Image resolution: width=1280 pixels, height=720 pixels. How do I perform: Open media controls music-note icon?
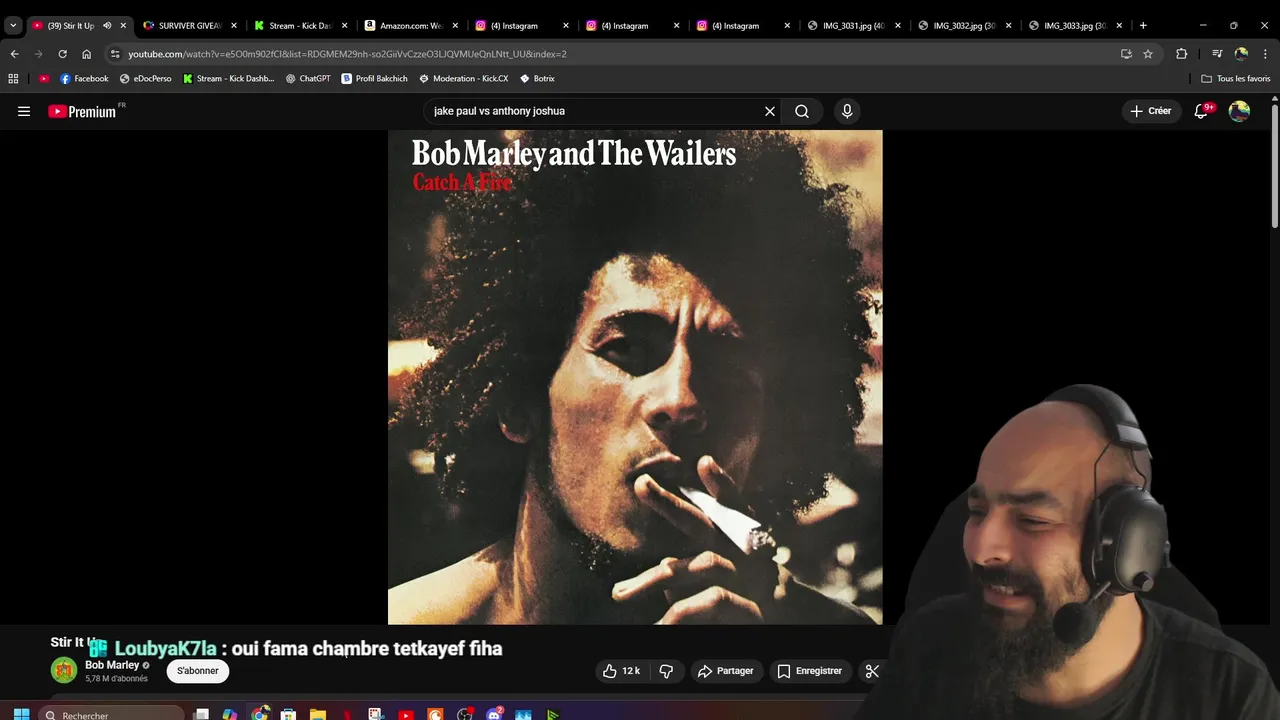[x=1217, y=54]
